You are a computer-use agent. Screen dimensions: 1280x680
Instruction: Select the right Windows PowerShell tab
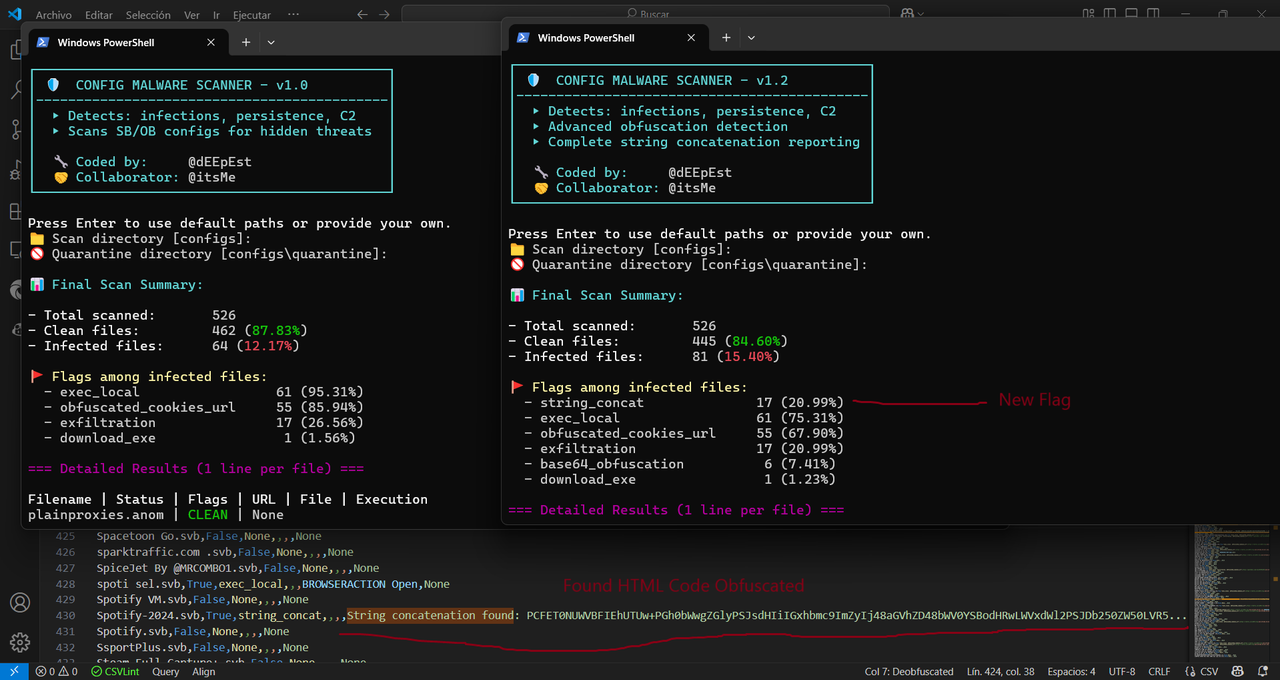606,38
